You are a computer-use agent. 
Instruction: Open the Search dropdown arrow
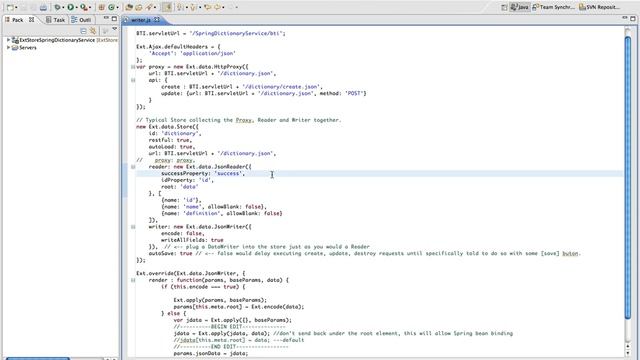click(x=155, y=7)
